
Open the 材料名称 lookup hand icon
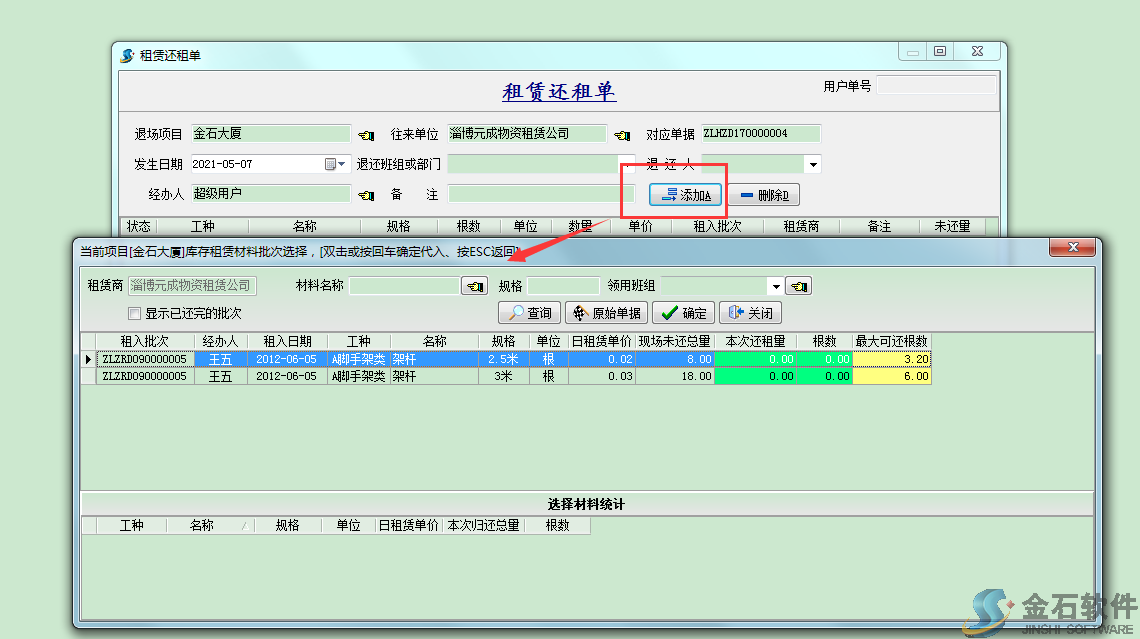(x=474, y=287)
